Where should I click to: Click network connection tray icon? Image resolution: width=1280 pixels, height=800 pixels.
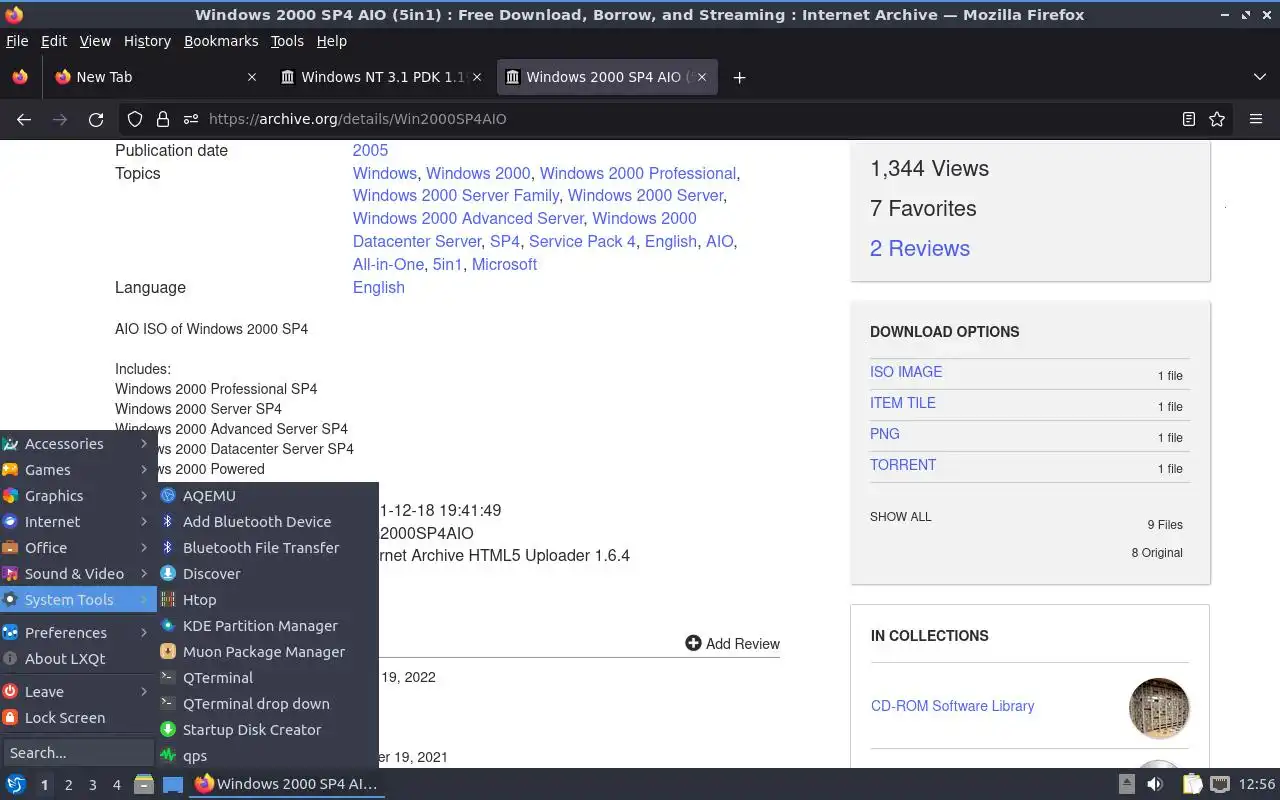coord(1219,784)
